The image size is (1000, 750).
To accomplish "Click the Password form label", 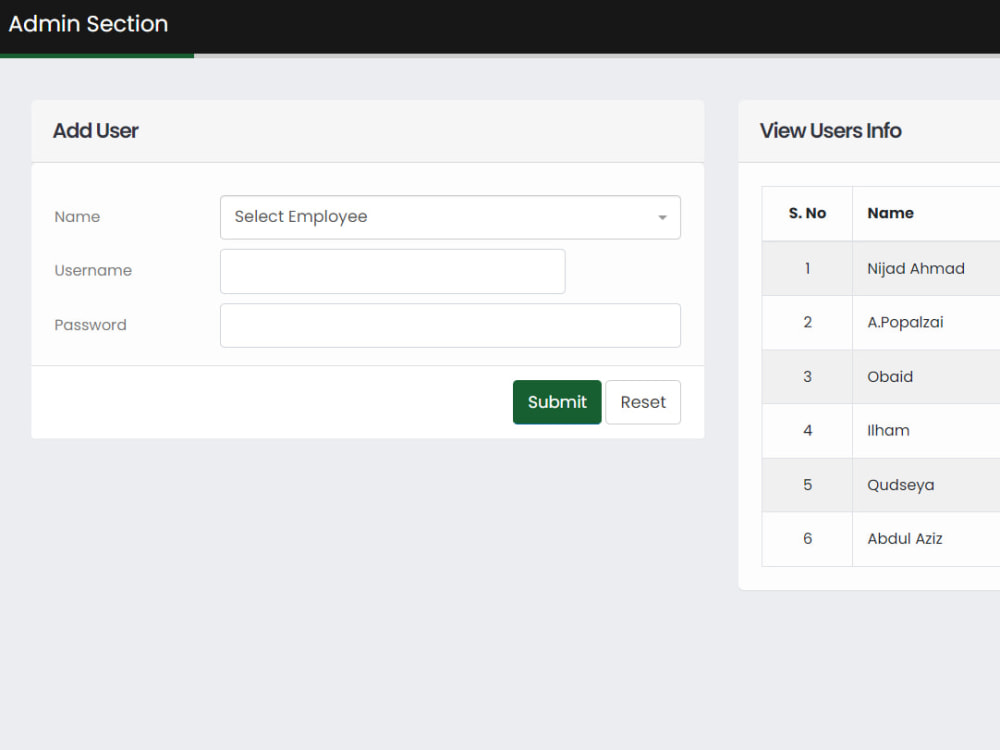I will point(91,325).
